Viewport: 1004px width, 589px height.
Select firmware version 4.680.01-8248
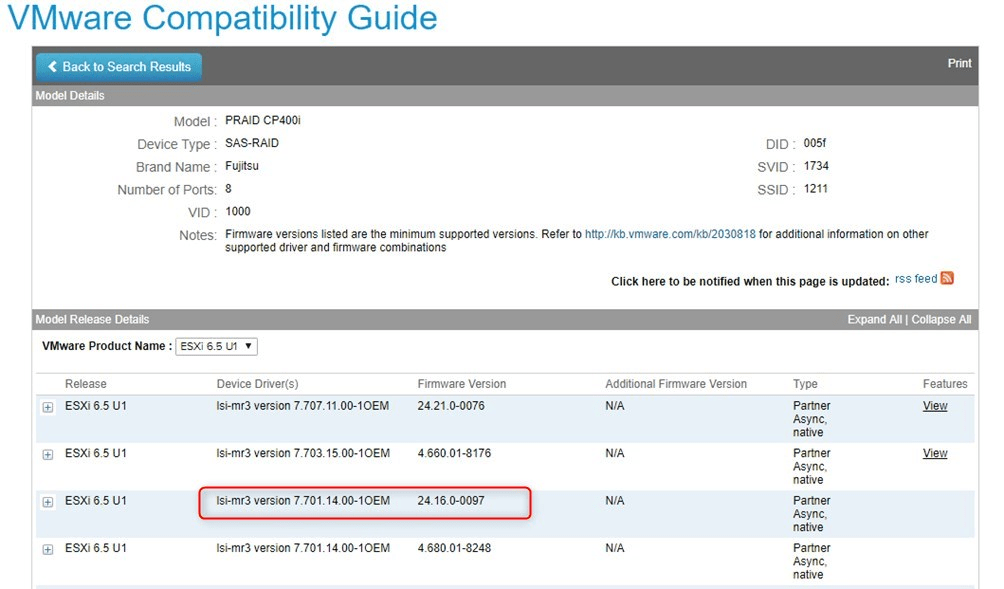pyautogui.click(x=454, y=548)
